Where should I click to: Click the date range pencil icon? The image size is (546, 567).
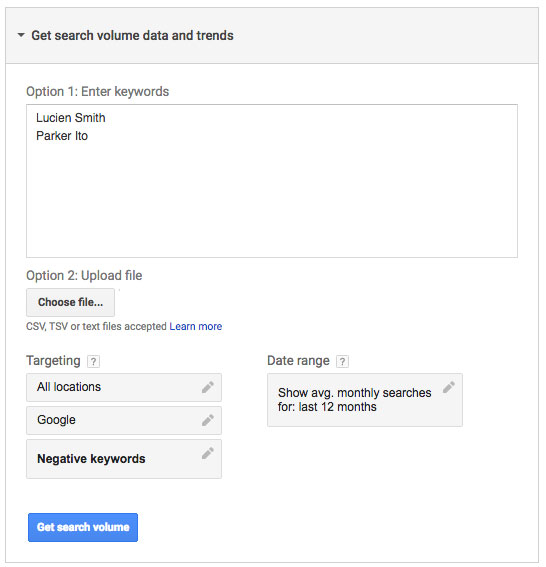click(449, 387)
